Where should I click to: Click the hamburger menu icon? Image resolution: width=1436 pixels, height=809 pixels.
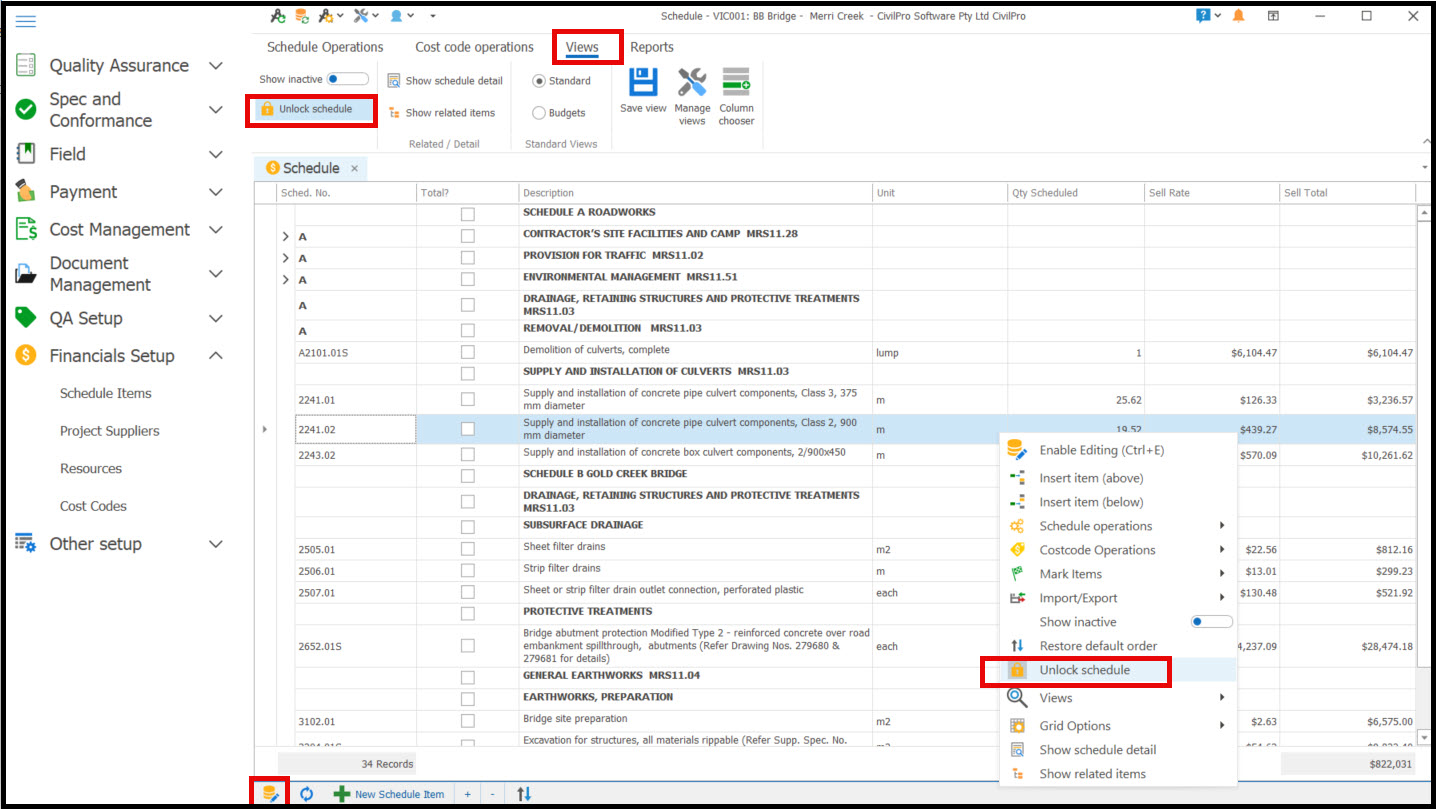pyautogui.click(x=26, y=22)
